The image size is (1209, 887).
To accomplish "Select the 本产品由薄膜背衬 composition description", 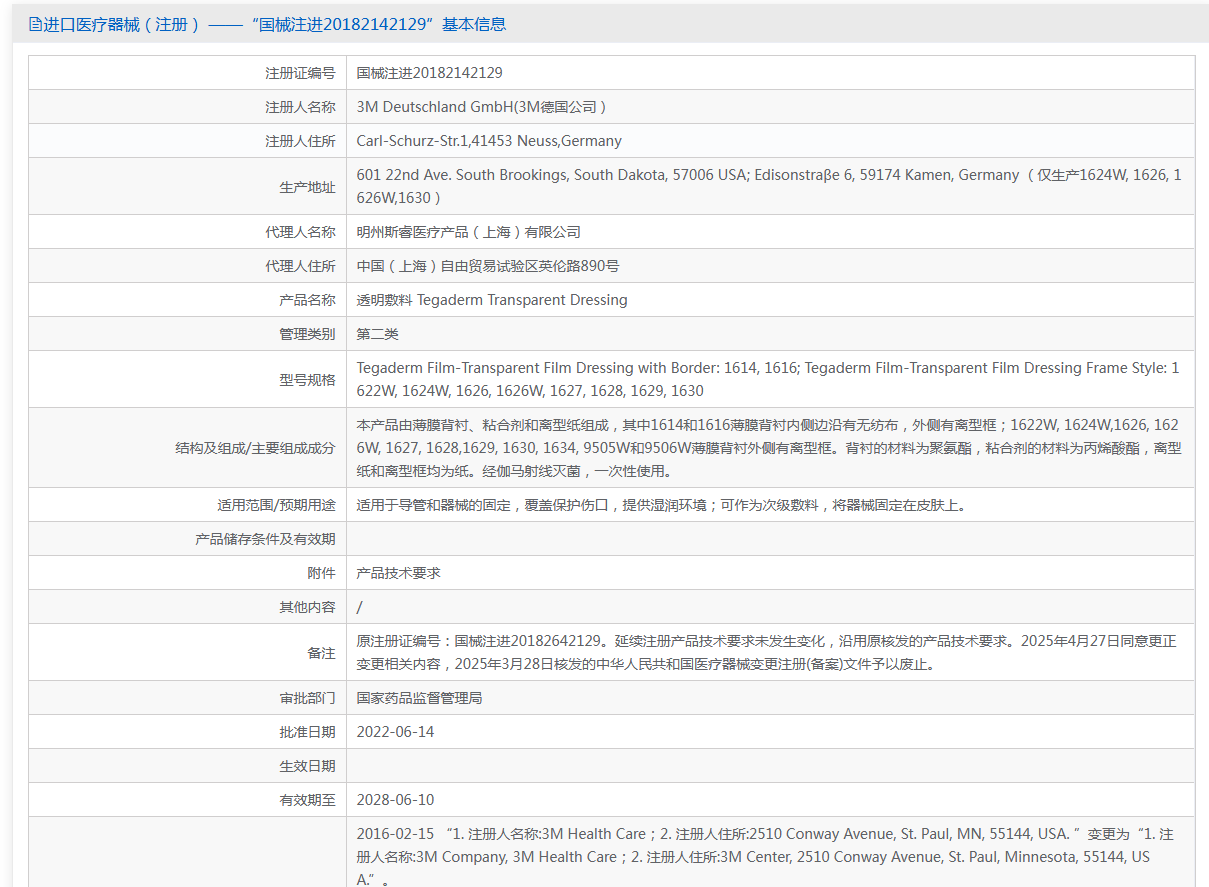I will coord(769,448).
